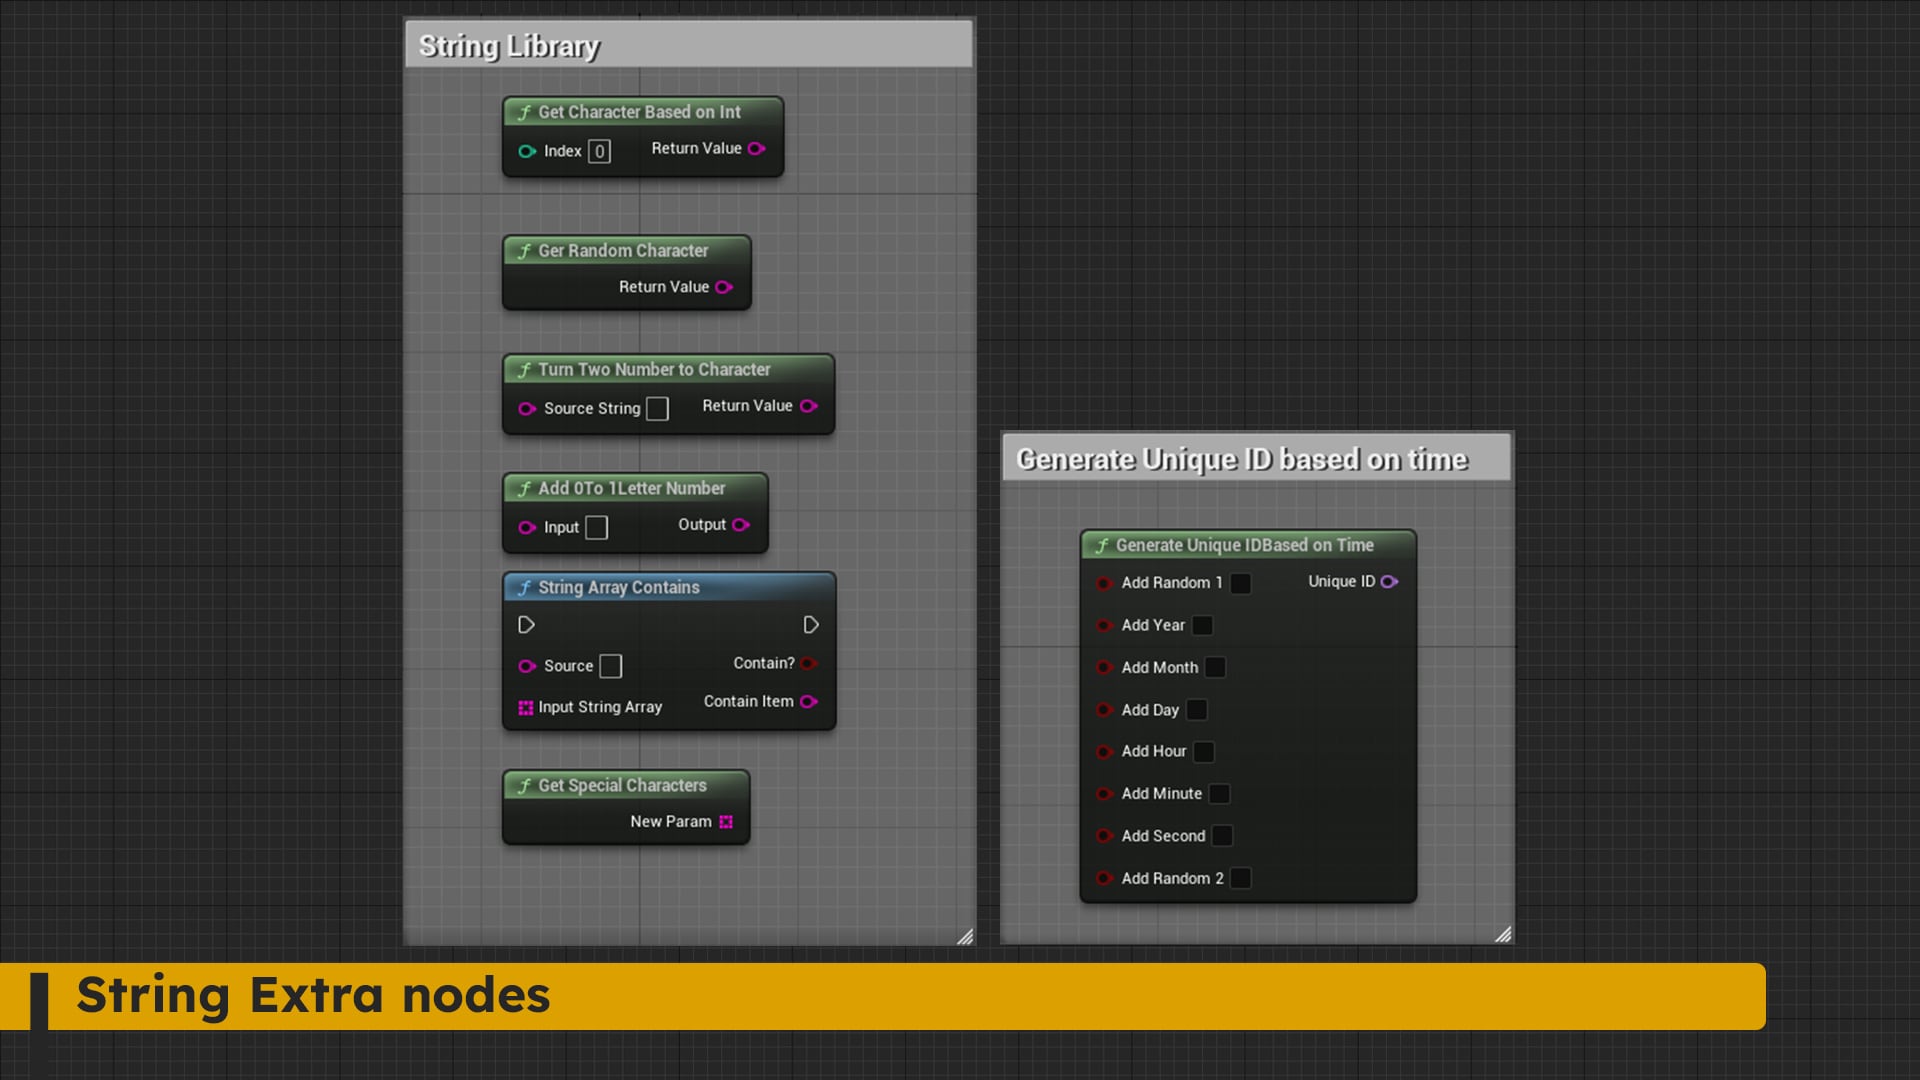The height and width of the screenshot is (1080, 1920).
Task: Click the New Param output pin on Get Special Characters
Action: tap(726, 821)
